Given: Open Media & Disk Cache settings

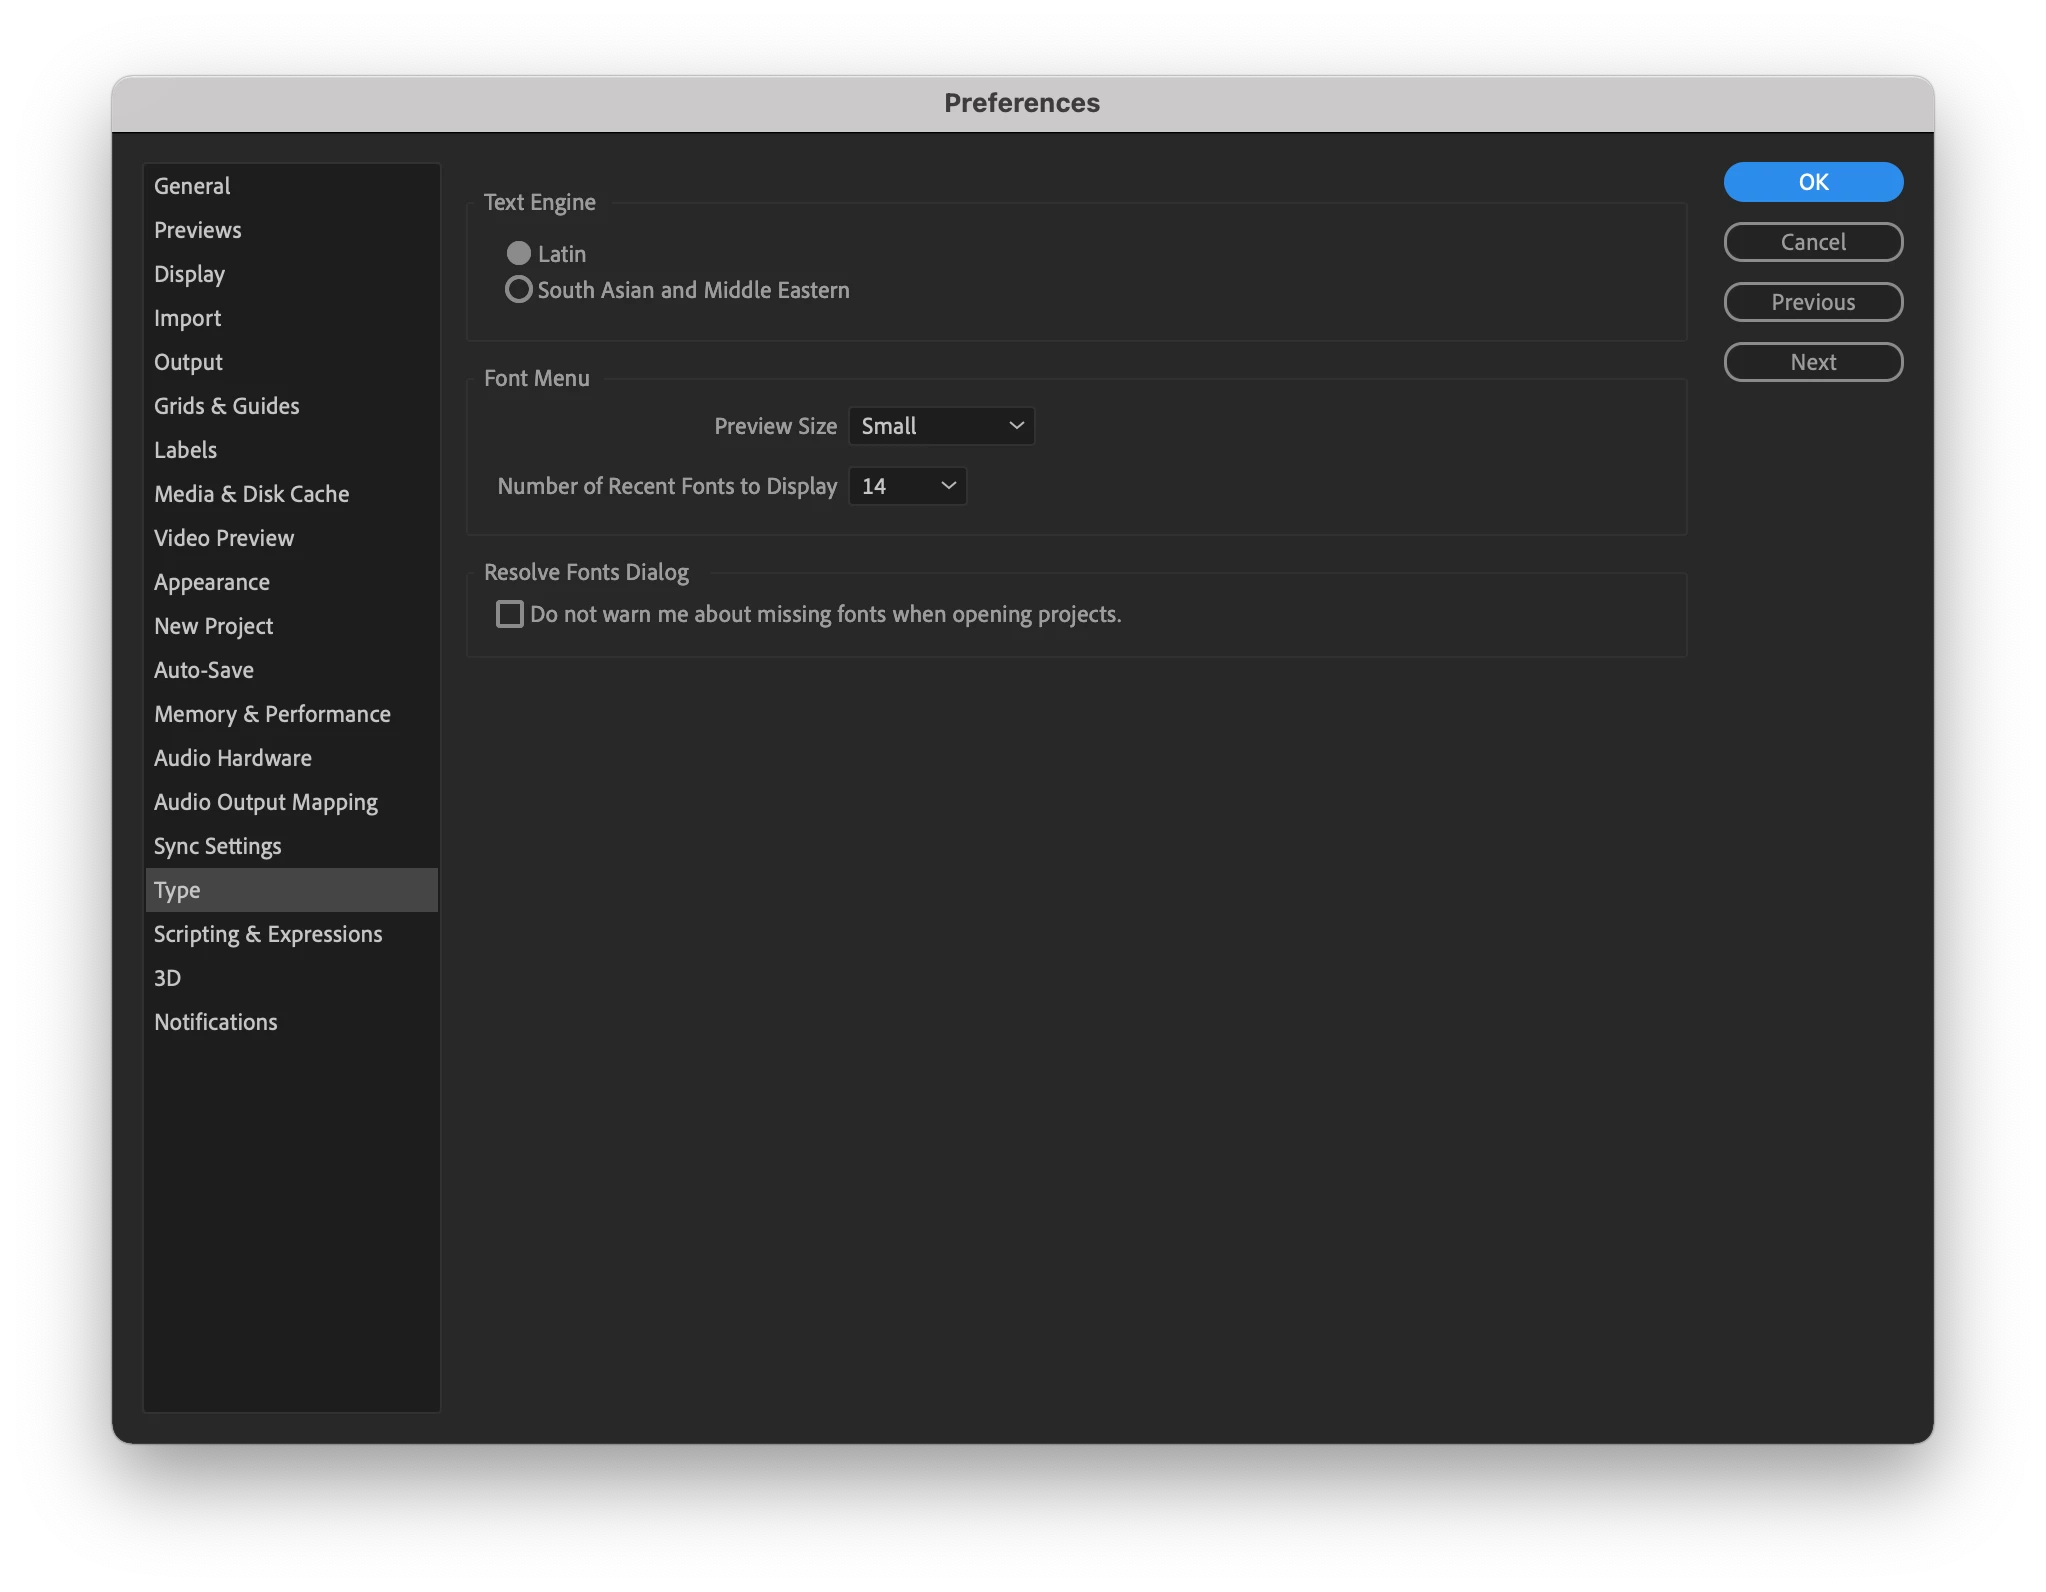Looking at the screenshot, I should tap(251, 494).
